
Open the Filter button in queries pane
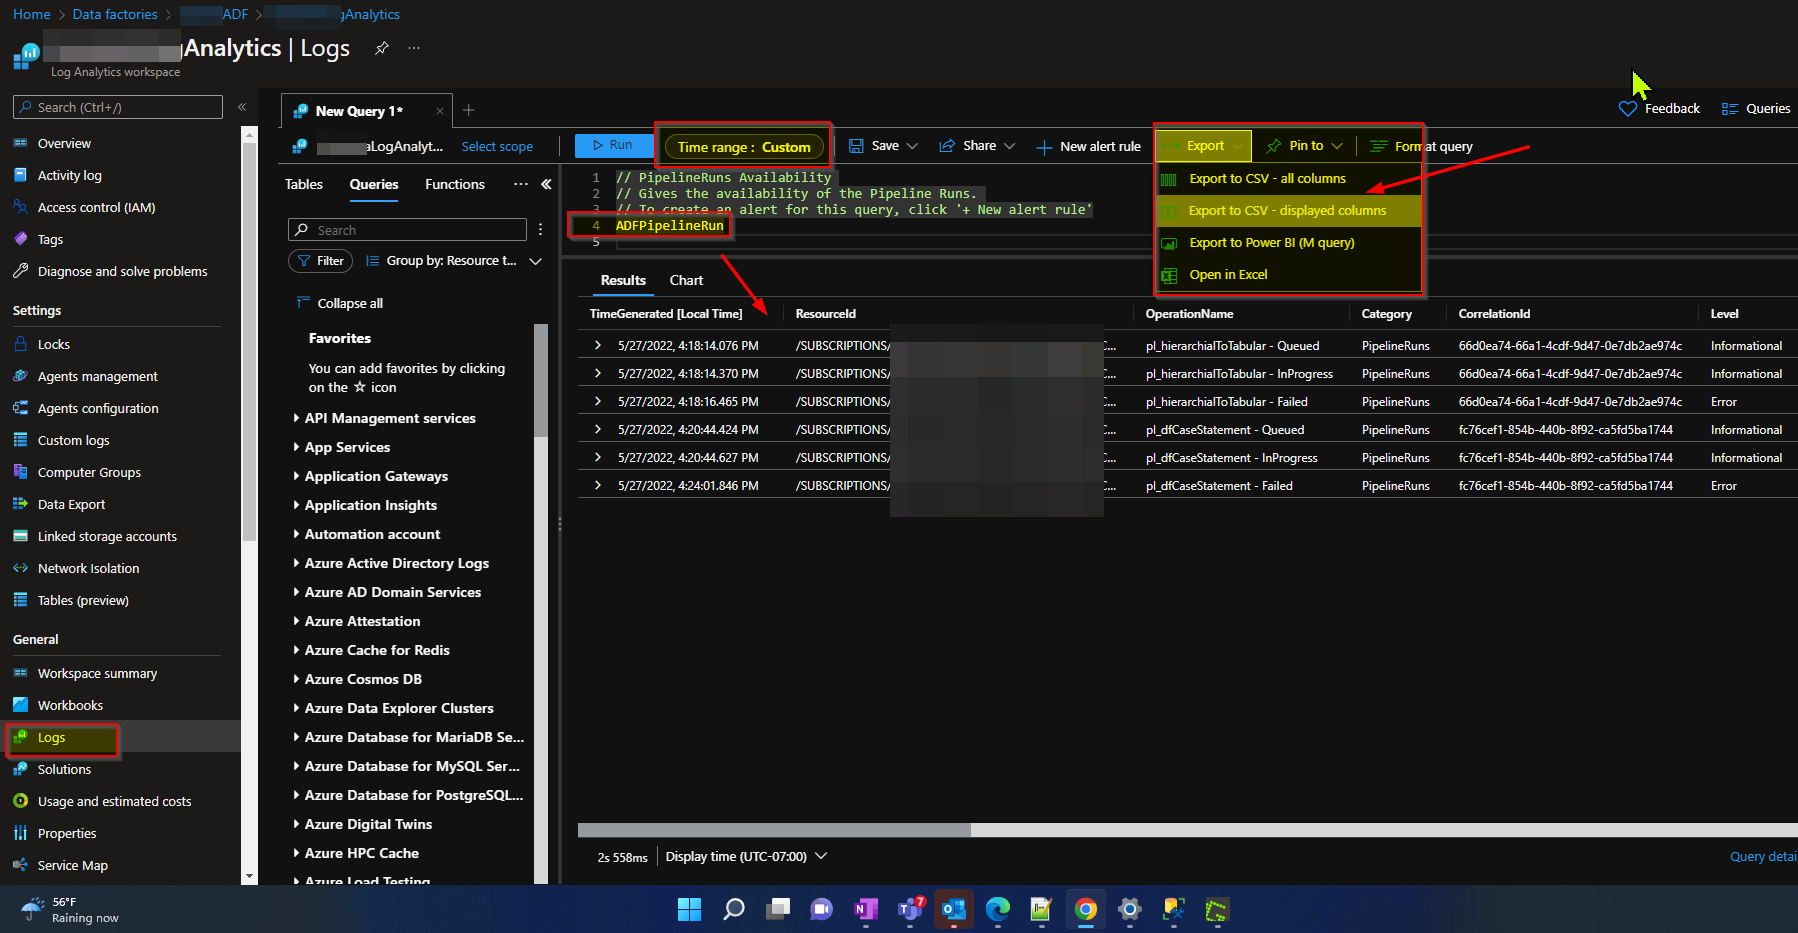(320, 261)
